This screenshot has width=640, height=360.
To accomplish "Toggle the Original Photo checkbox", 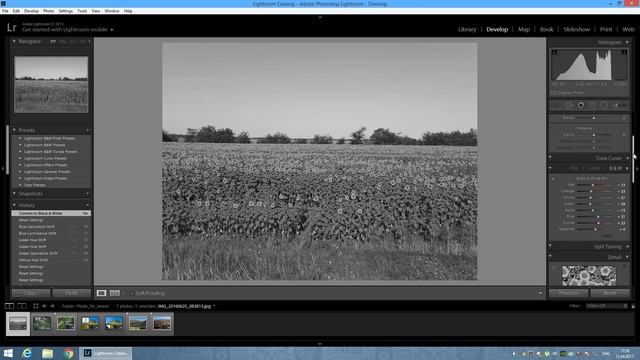I will click(553, 93).
